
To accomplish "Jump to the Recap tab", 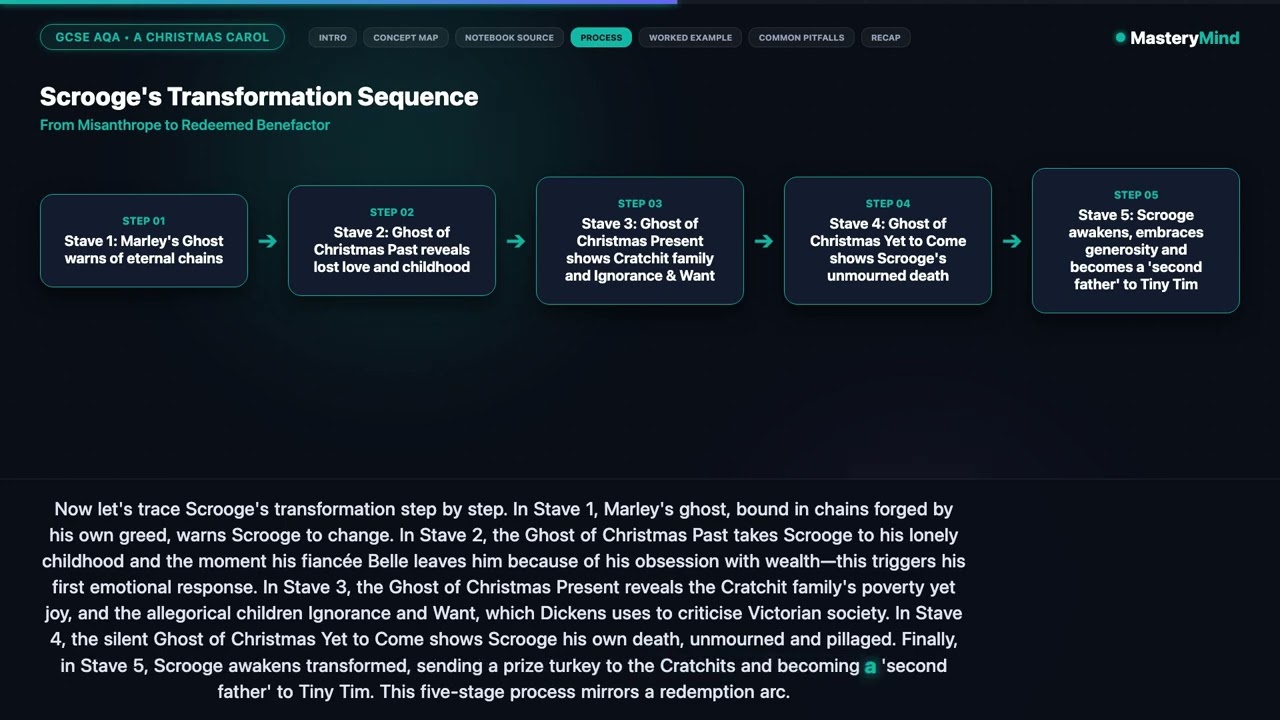I will (x=885, y=37).
